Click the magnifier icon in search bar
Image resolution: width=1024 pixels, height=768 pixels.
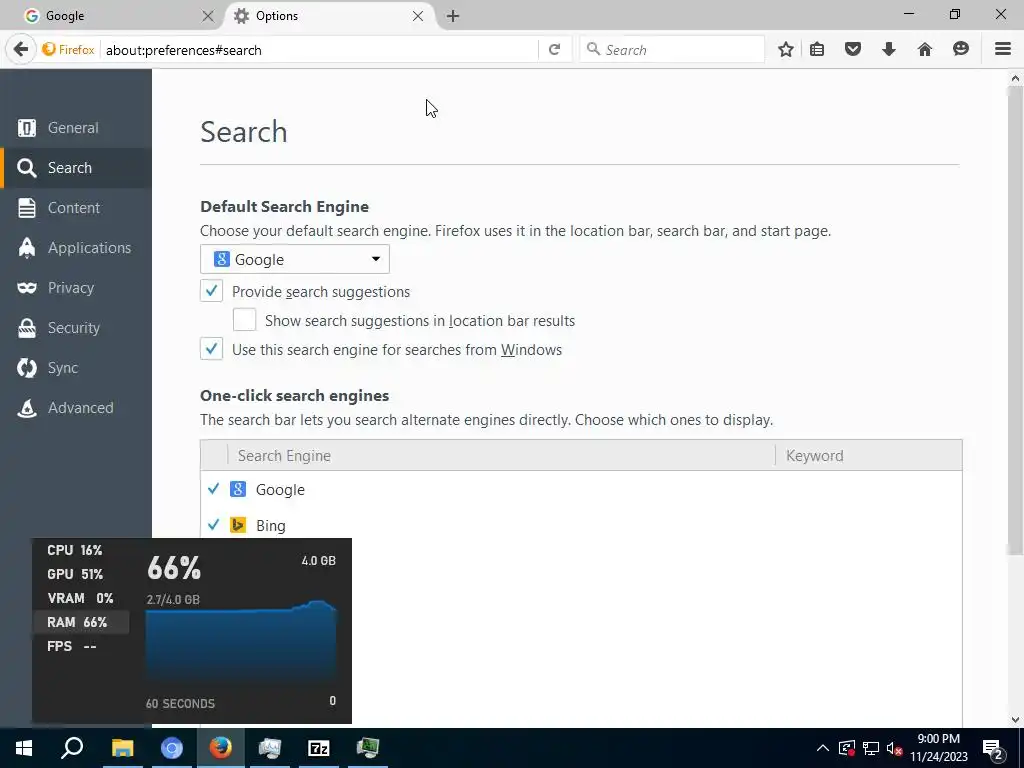pyautogui.click(x=593, y=50)
